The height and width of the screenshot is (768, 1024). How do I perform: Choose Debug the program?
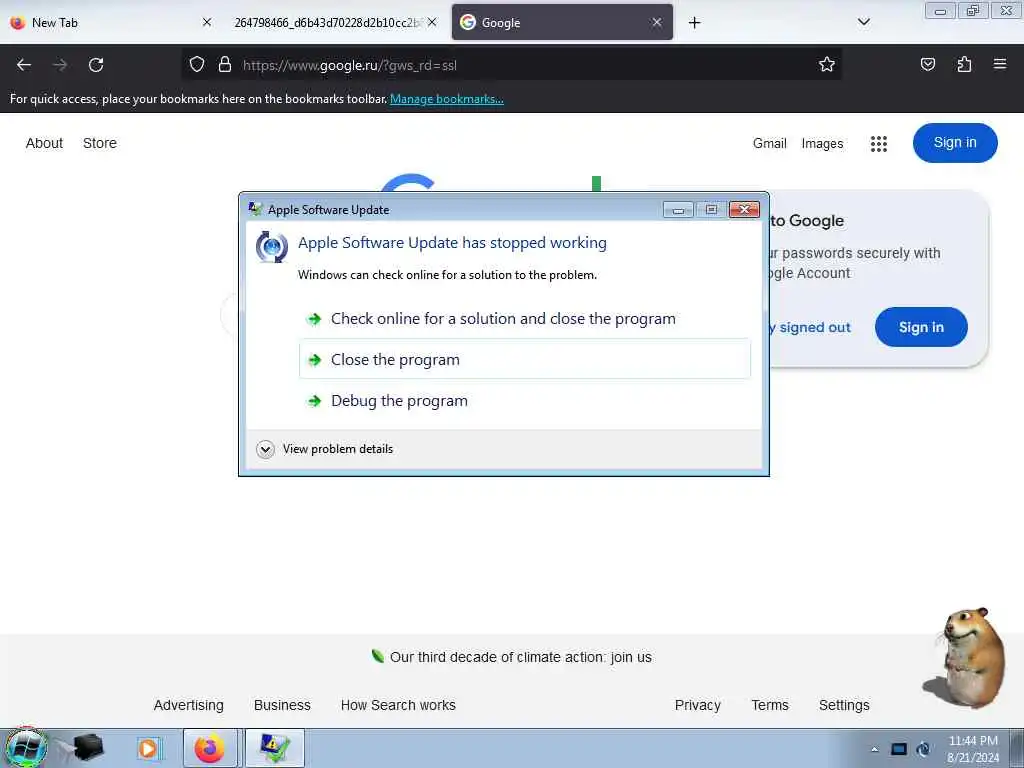coord(524,400)
